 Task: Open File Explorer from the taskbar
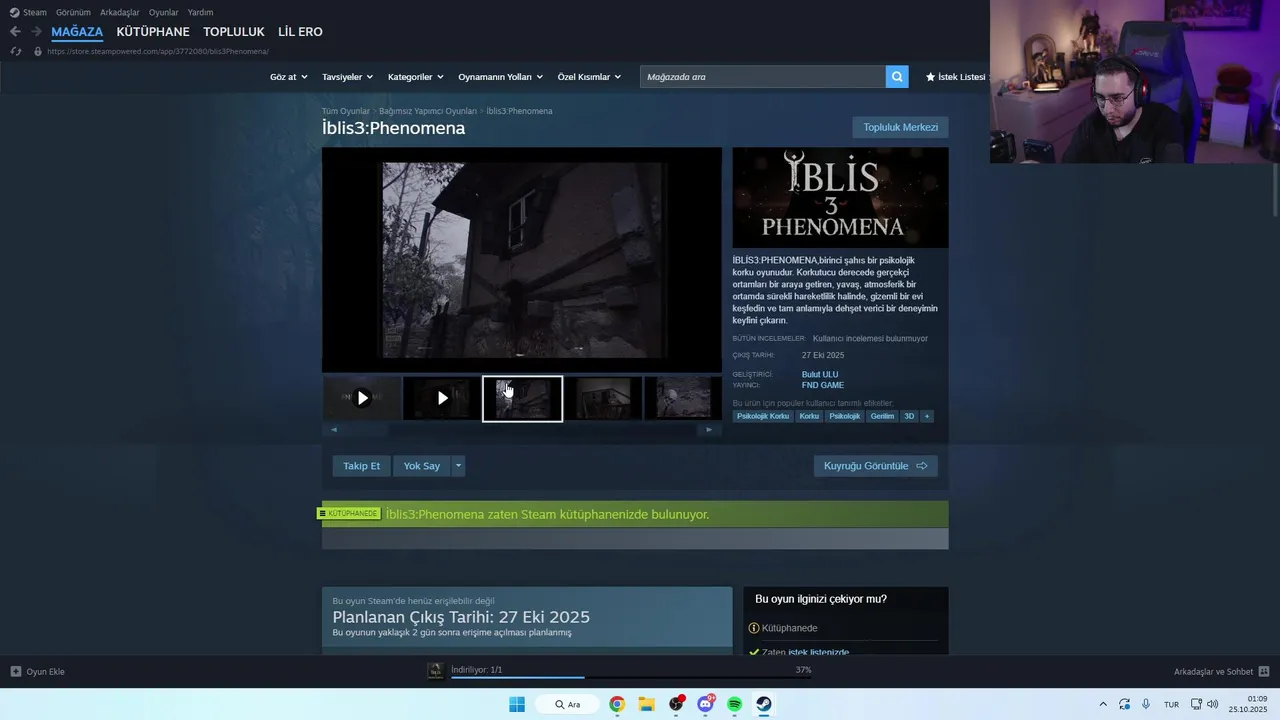point(646,704)
